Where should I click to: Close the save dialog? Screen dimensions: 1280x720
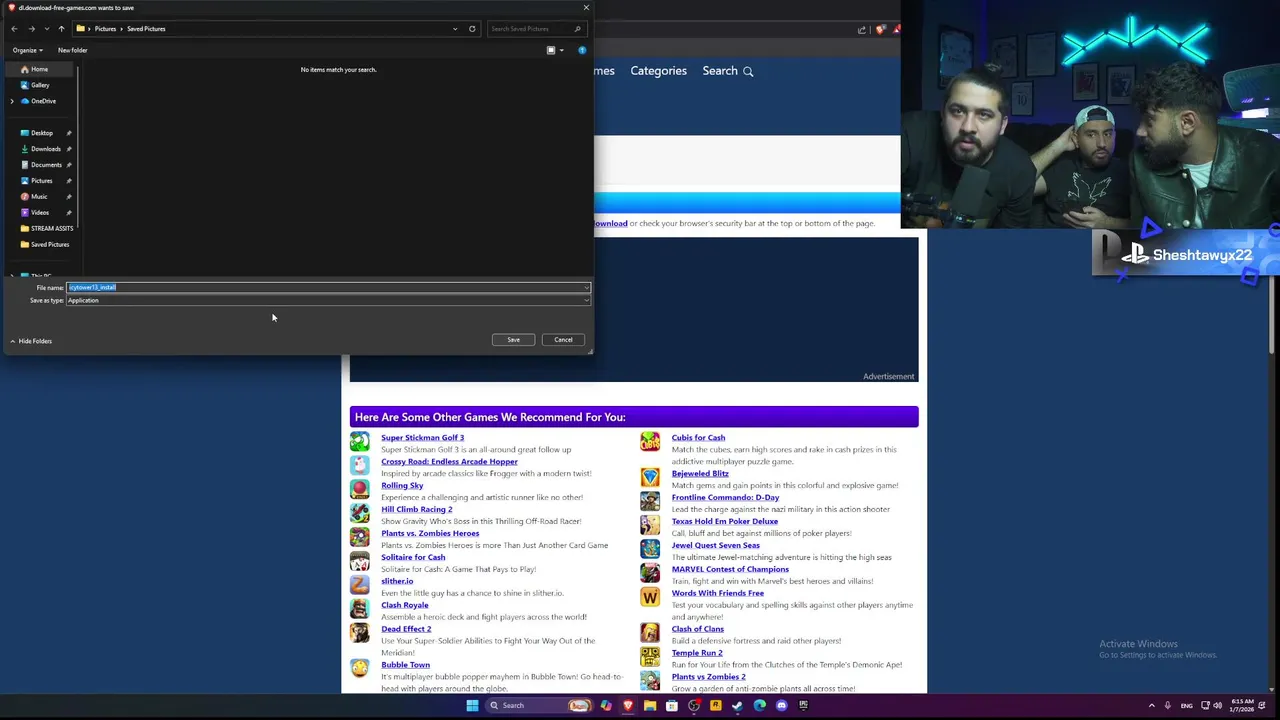coord(586,8)
